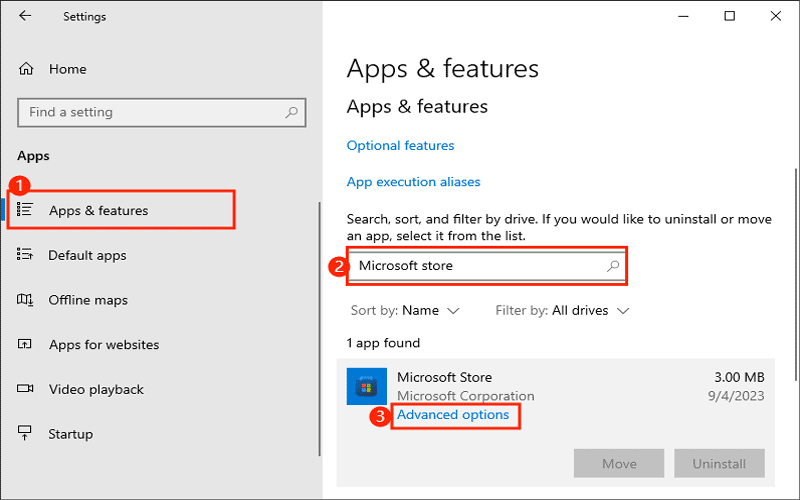Screen dimensions: 800x500
Task: Maximize the Settings window
Action: (730, 16)
